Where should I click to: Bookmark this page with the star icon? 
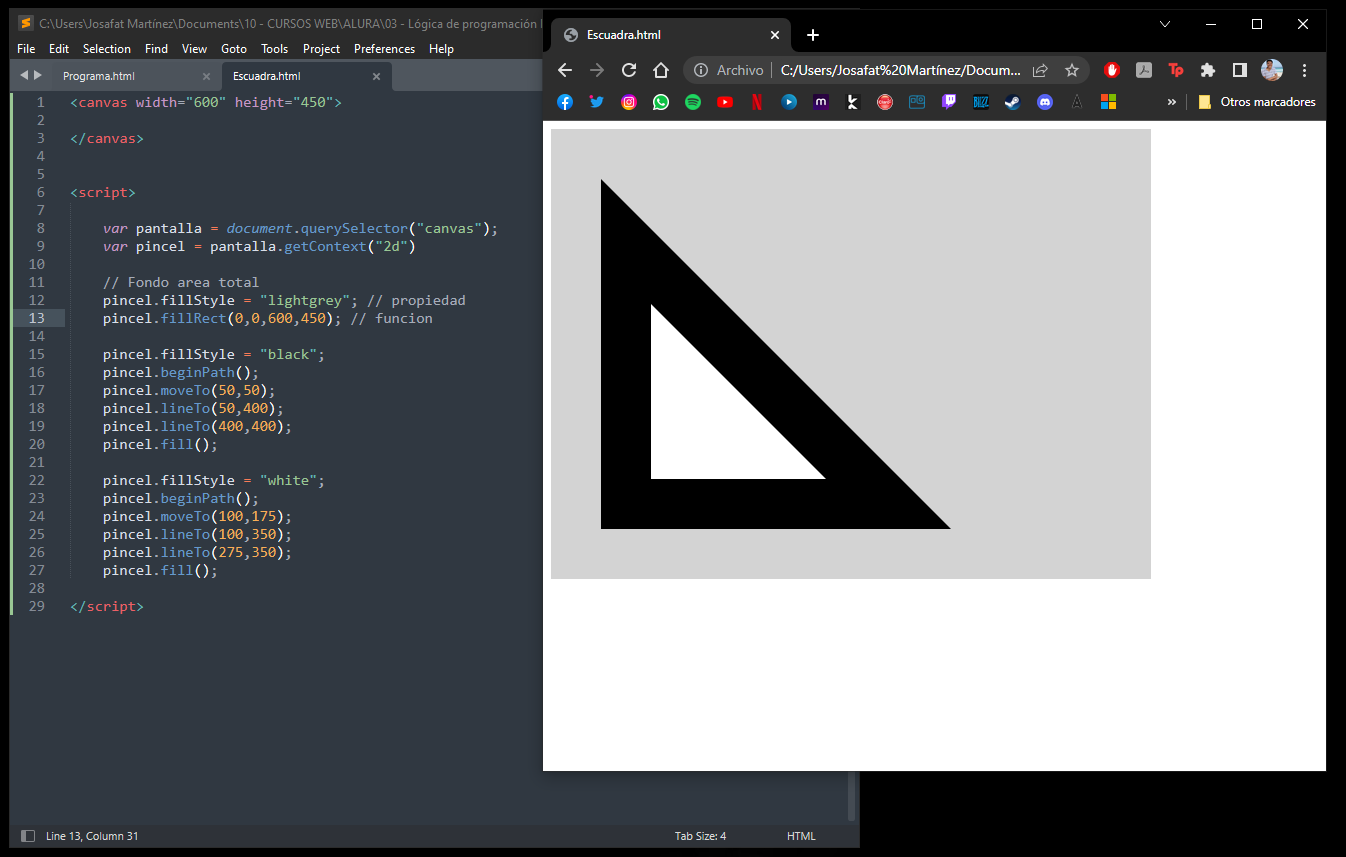(1072, 70)
